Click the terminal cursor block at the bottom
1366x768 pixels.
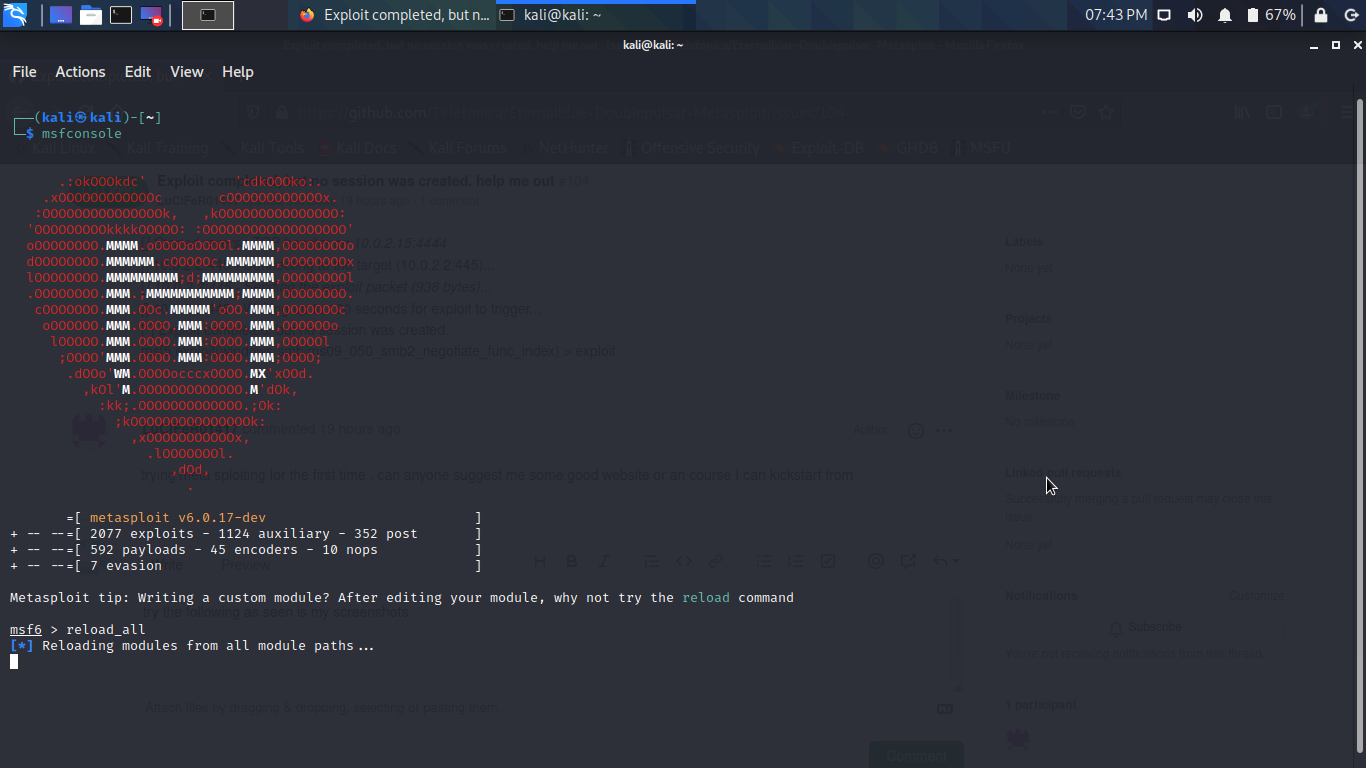pyautogui.click(x=14, y=661)
